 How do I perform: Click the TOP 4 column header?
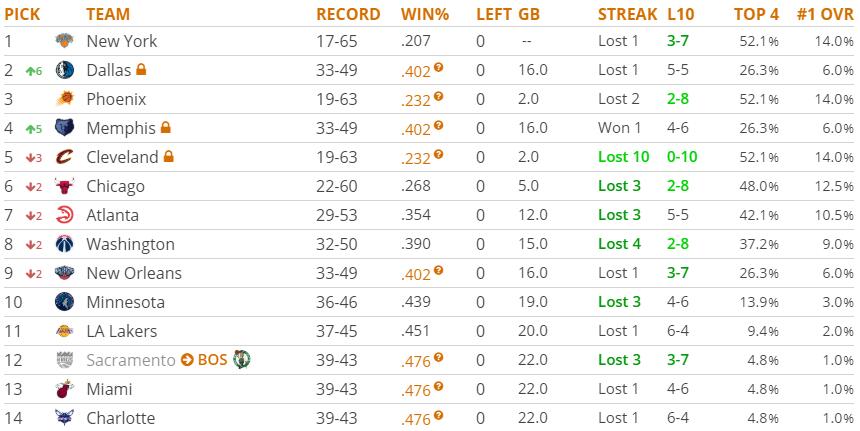pos(756,14)
